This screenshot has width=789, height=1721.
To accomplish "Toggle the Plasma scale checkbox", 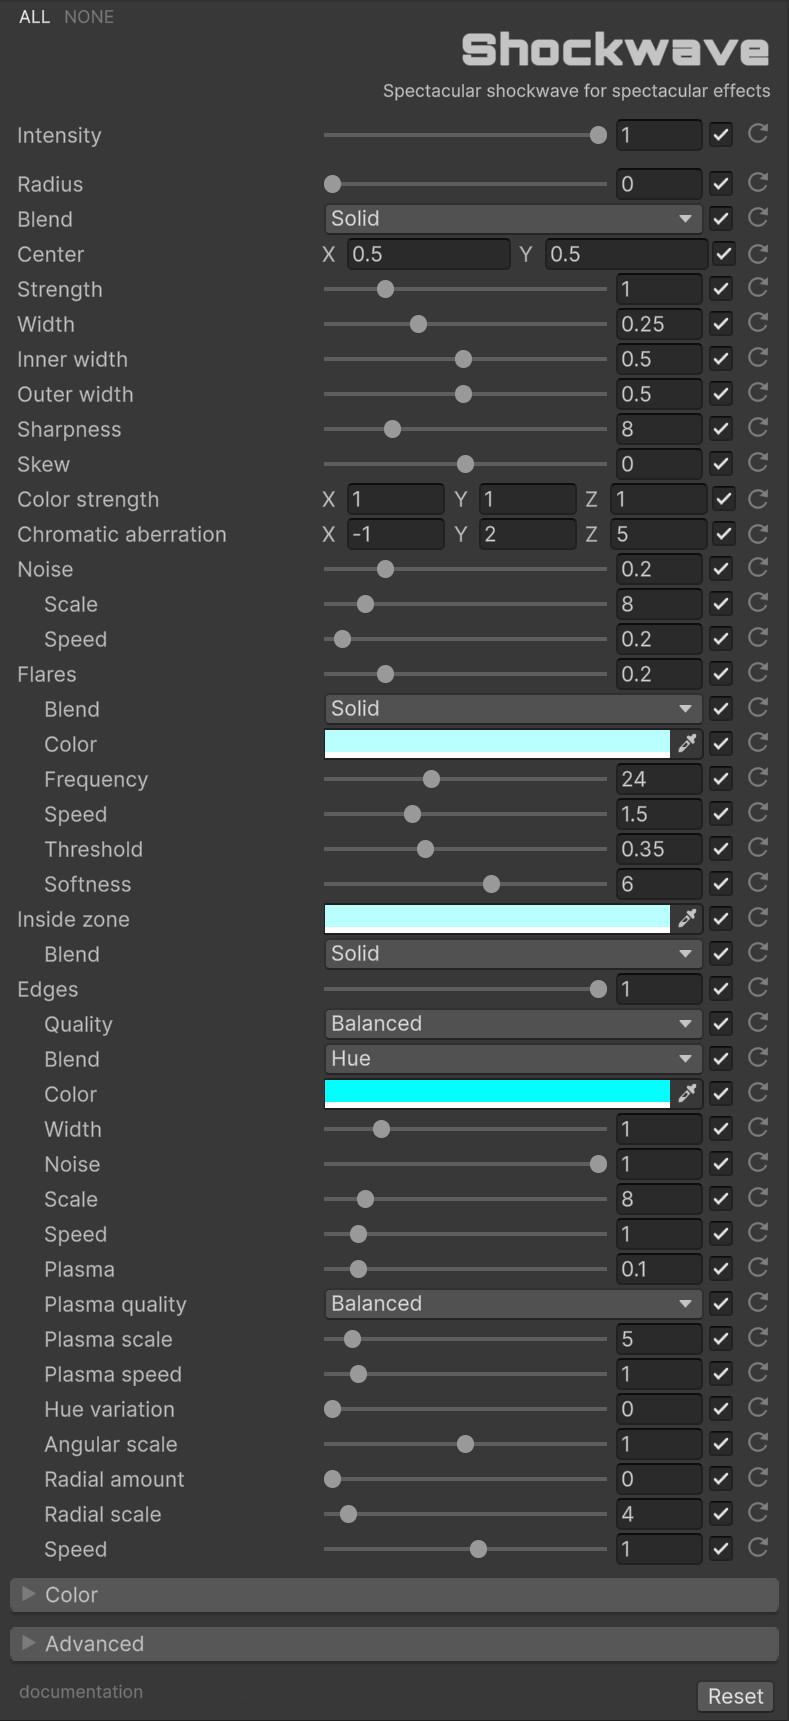I will coord(720,1339).
